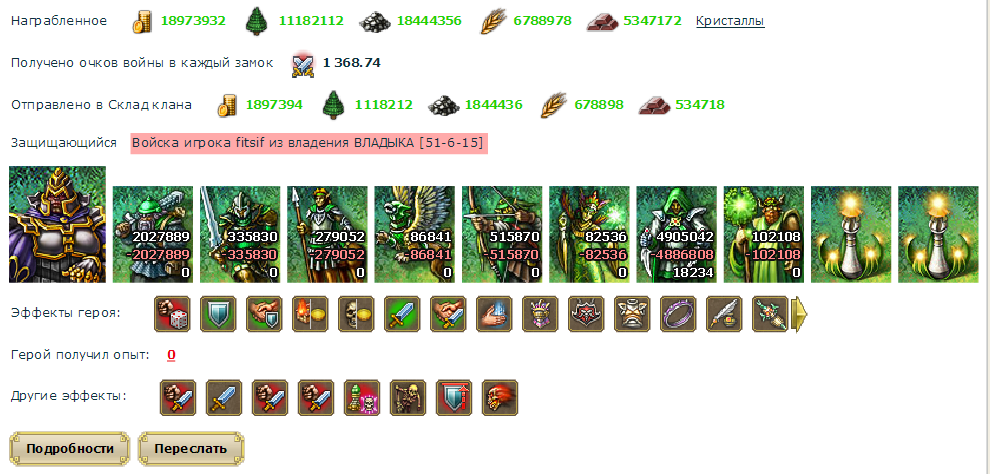Click the crossed swords war points icon
The height and width of the screenshot is (474, 990).
(x=303, y=64)
